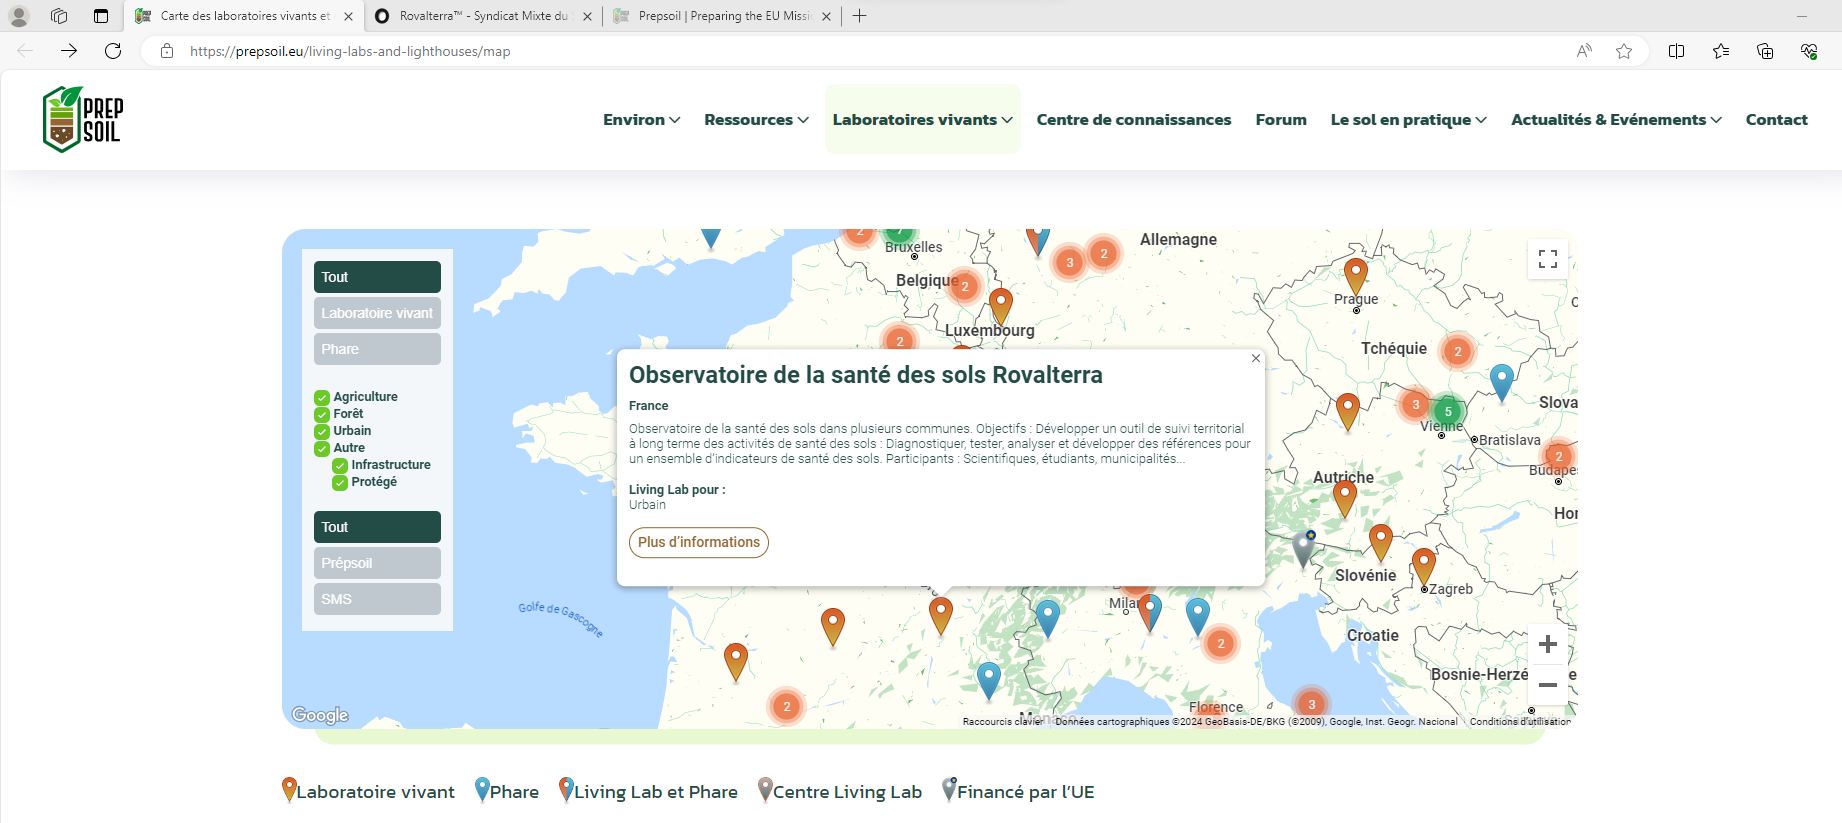Expand the Ressources menu
This screenshot has height=823, width=1842.
coord(756,119)
